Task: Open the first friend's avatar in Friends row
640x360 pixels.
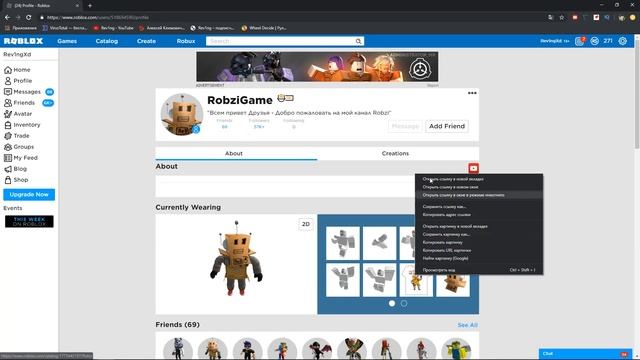Action: [x=178, y=348]
